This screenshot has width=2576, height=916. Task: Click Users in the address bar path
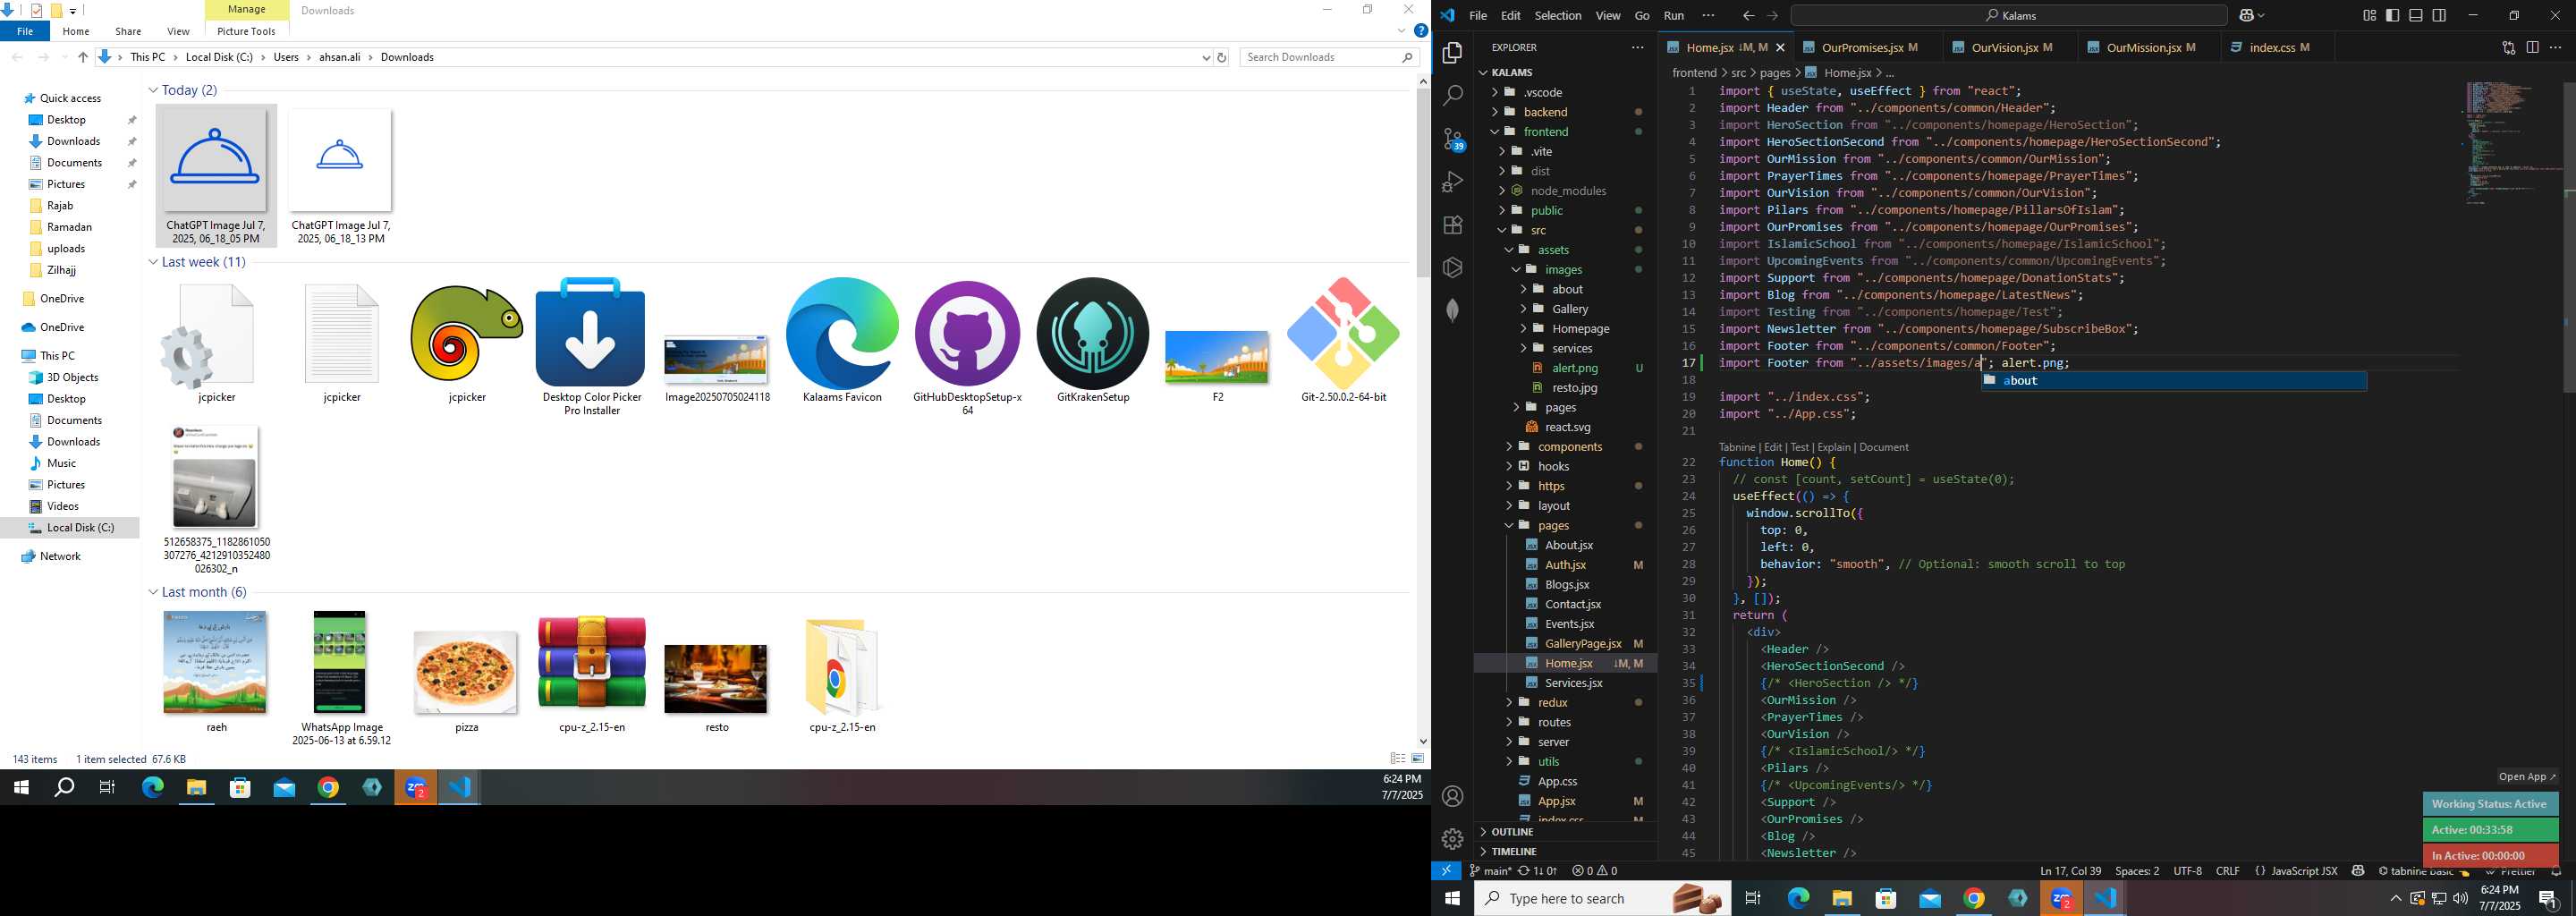pyautogui.click(x=286, y=57)
